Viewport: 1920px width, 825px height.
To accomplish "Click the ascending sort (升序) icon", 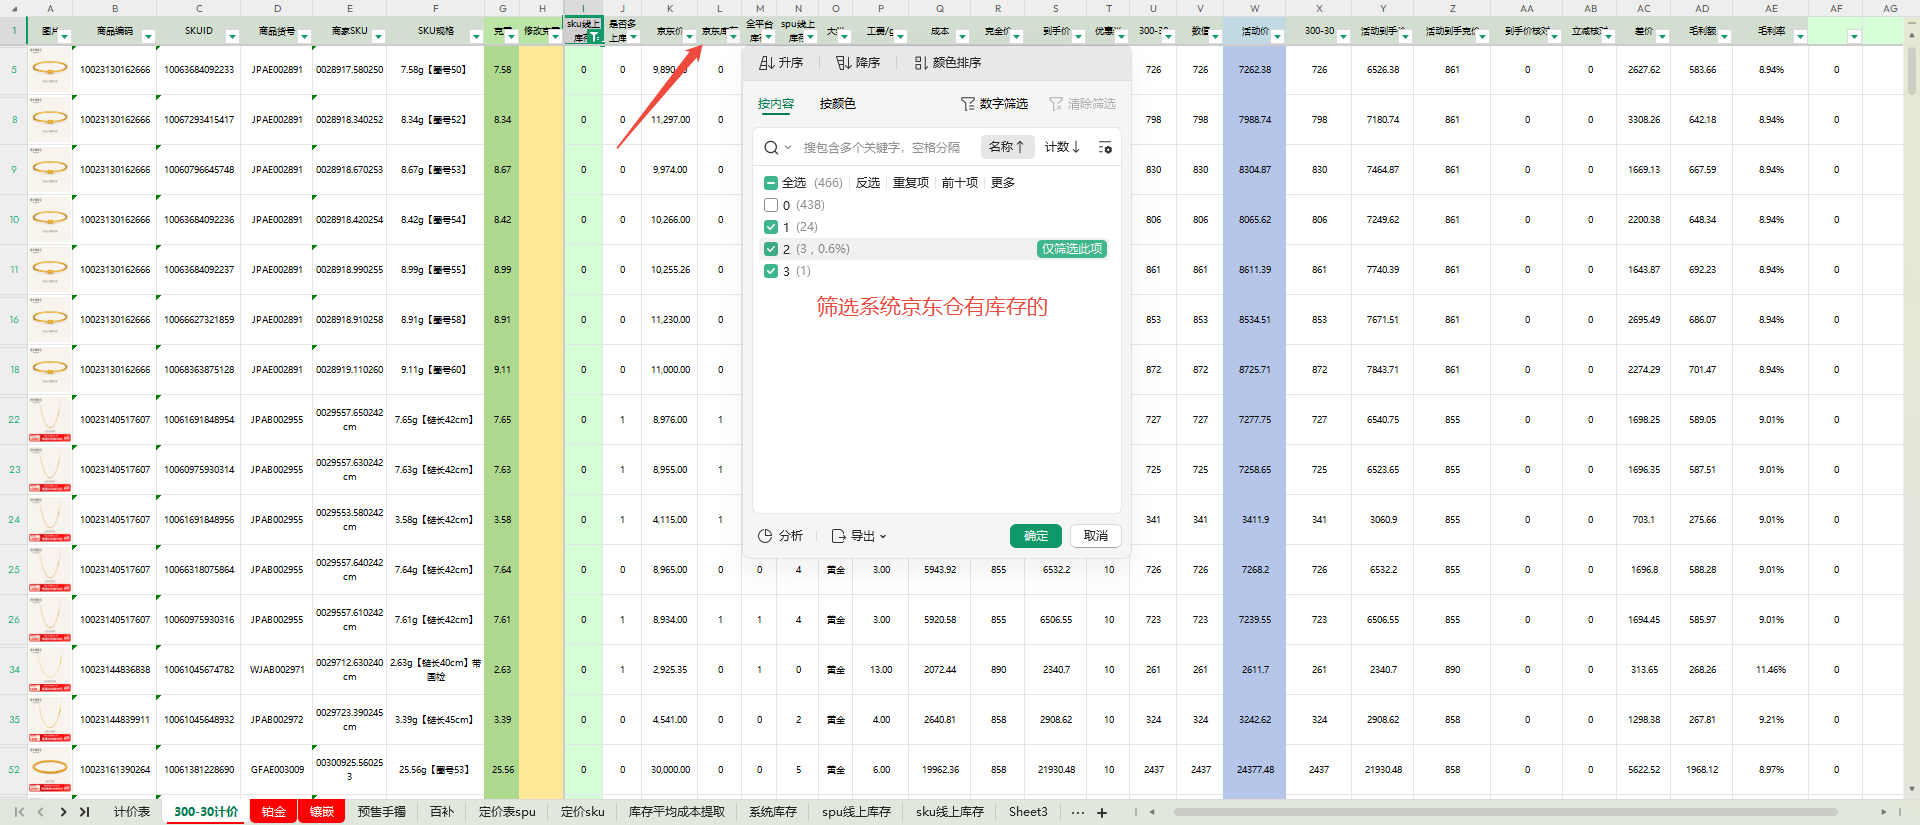I will (767, 63).
